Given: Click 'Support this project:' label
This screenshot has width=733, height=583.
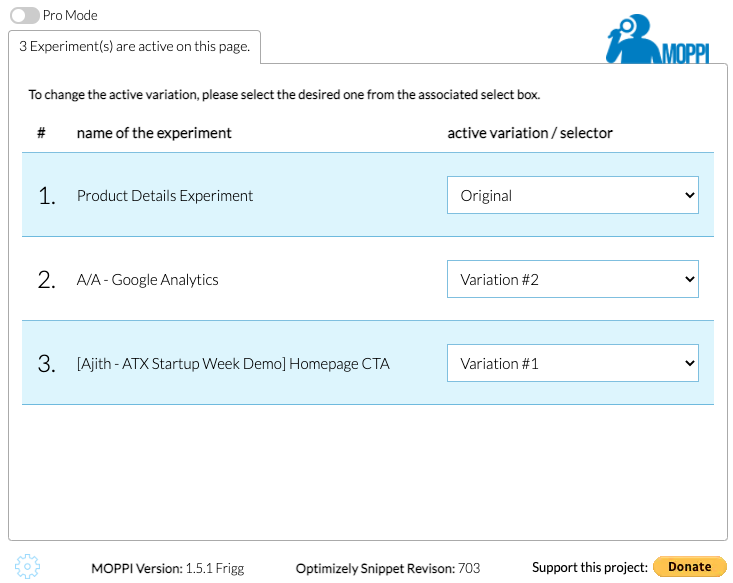Looking at the screenshot, I should (589, 567).
